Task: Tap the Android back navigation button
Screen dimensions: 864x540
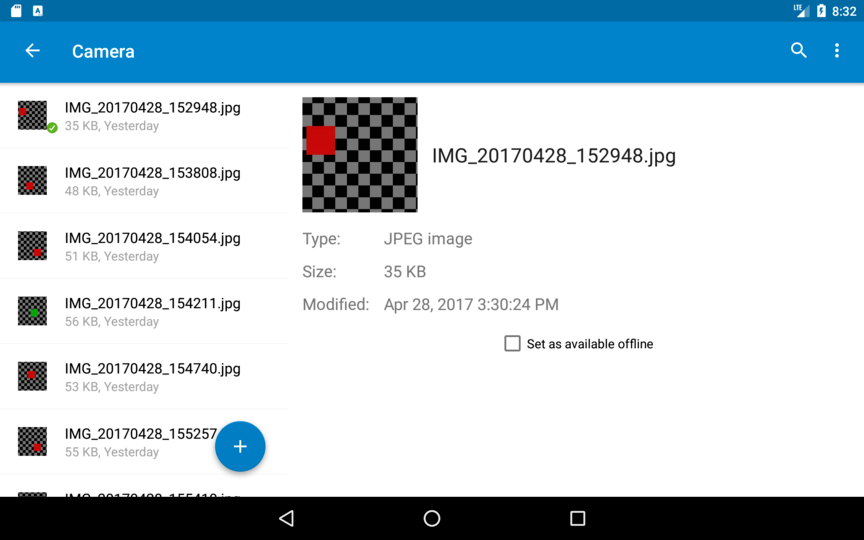Action: pyautogui.click(x=287, y=518)
